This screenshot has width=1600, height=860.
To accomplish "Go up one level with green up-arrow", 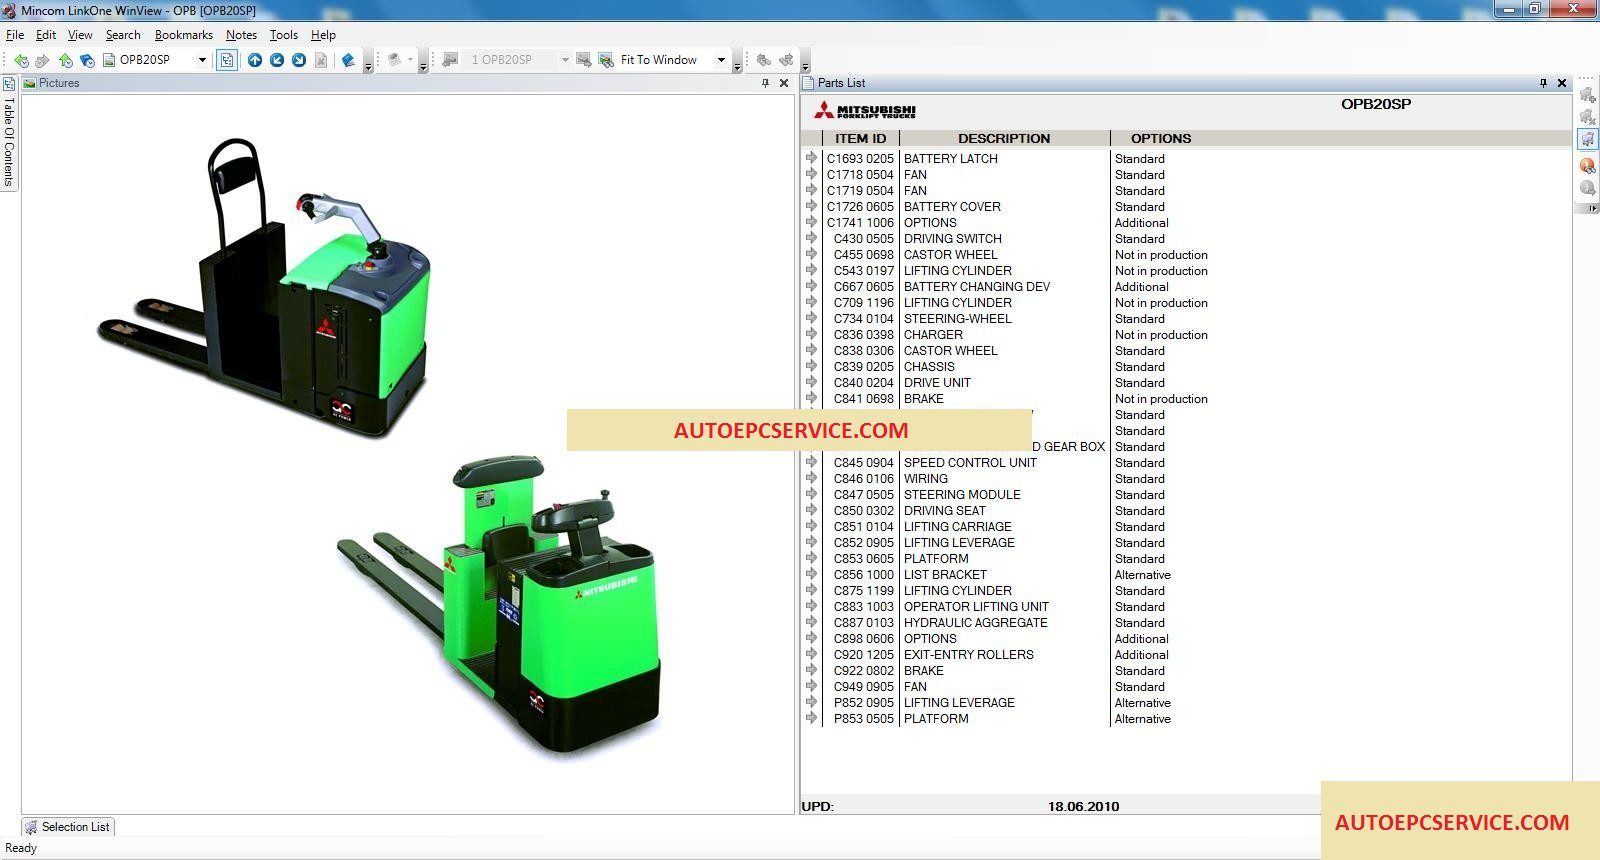I will point(65,60).
